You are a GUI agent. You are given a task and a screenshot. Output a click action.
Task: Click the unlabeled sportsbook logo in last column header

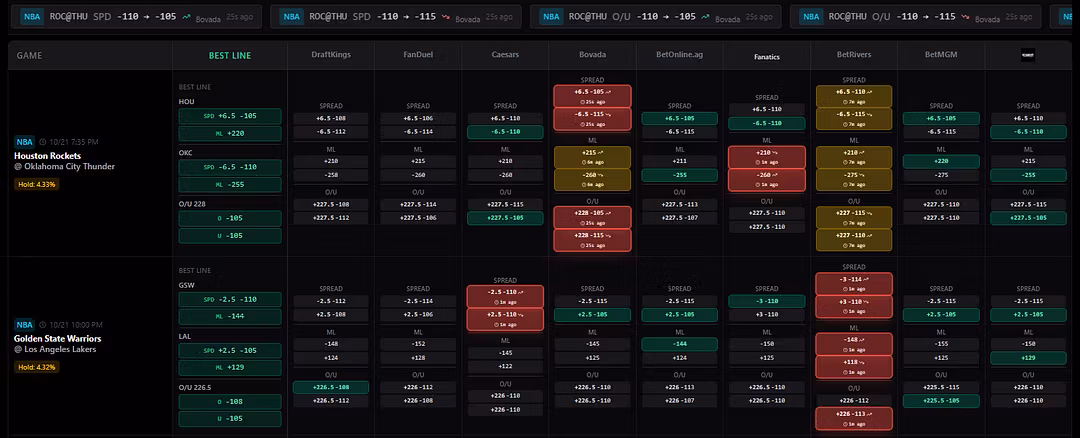point(1027,56)
